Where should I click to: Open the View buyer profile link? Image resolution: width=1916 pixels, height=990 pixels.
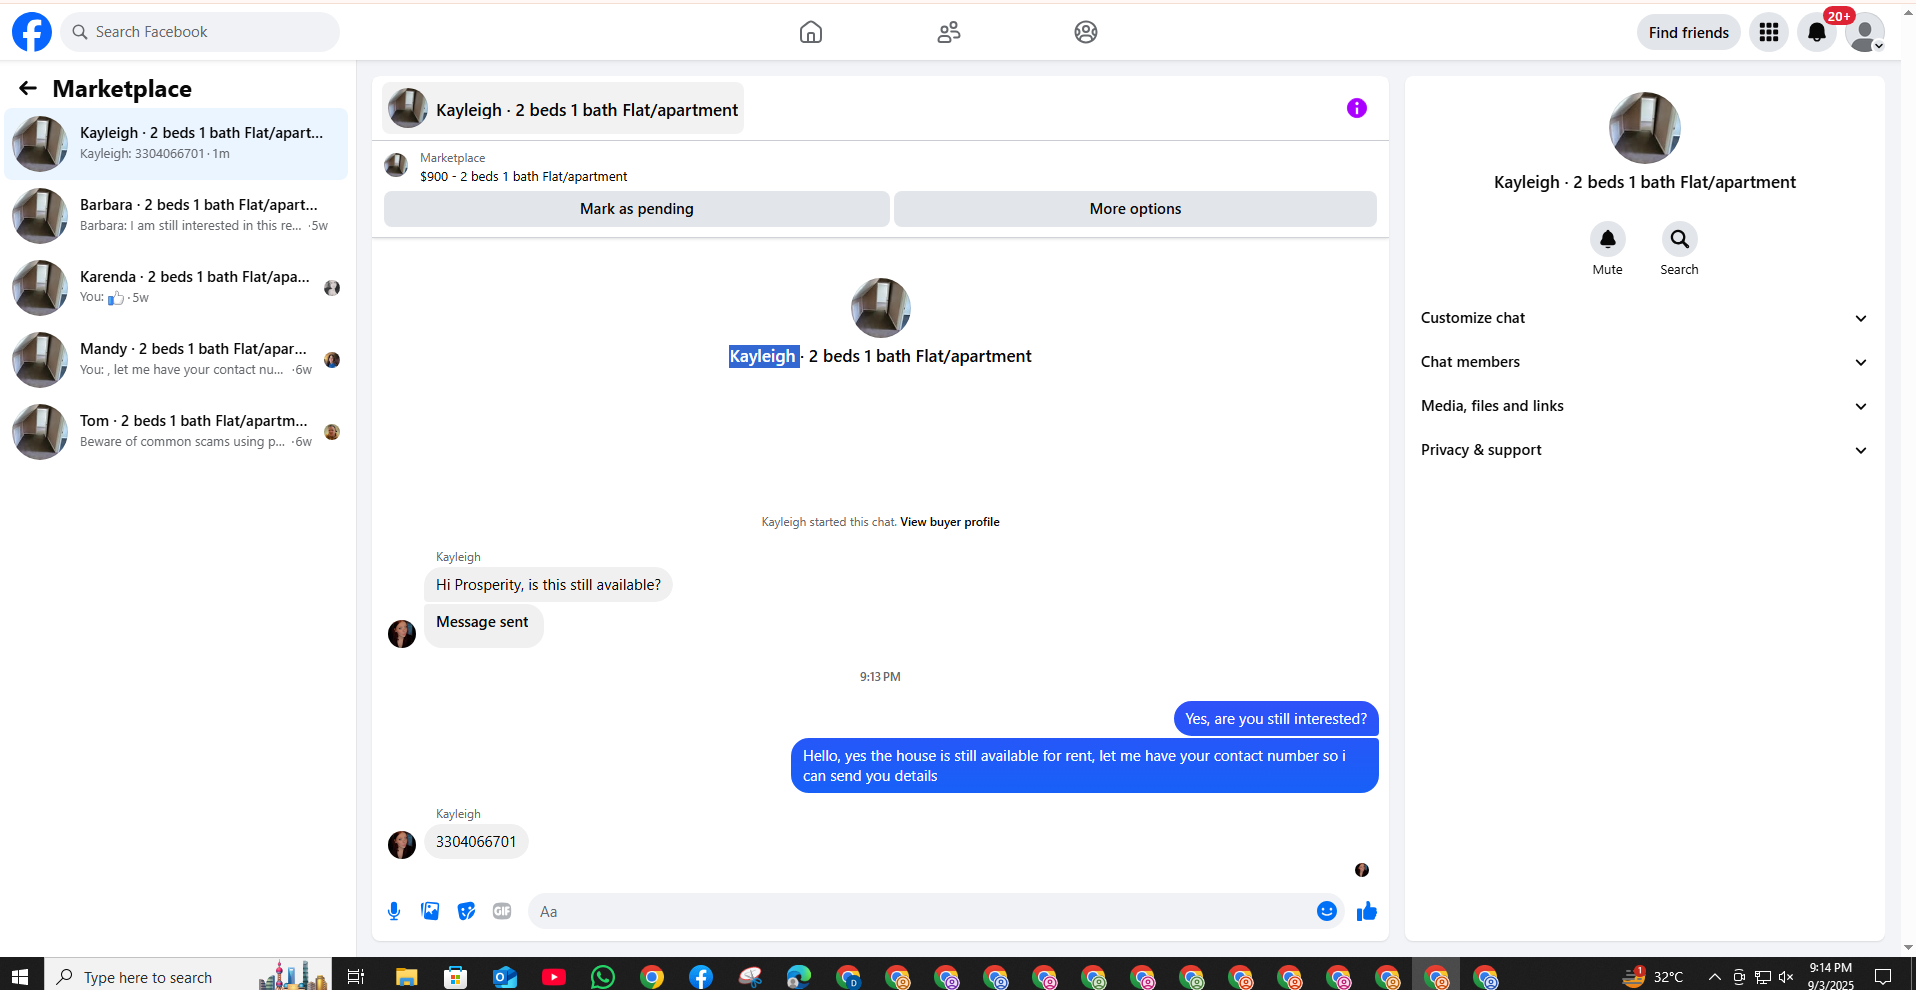pos(950,522)
